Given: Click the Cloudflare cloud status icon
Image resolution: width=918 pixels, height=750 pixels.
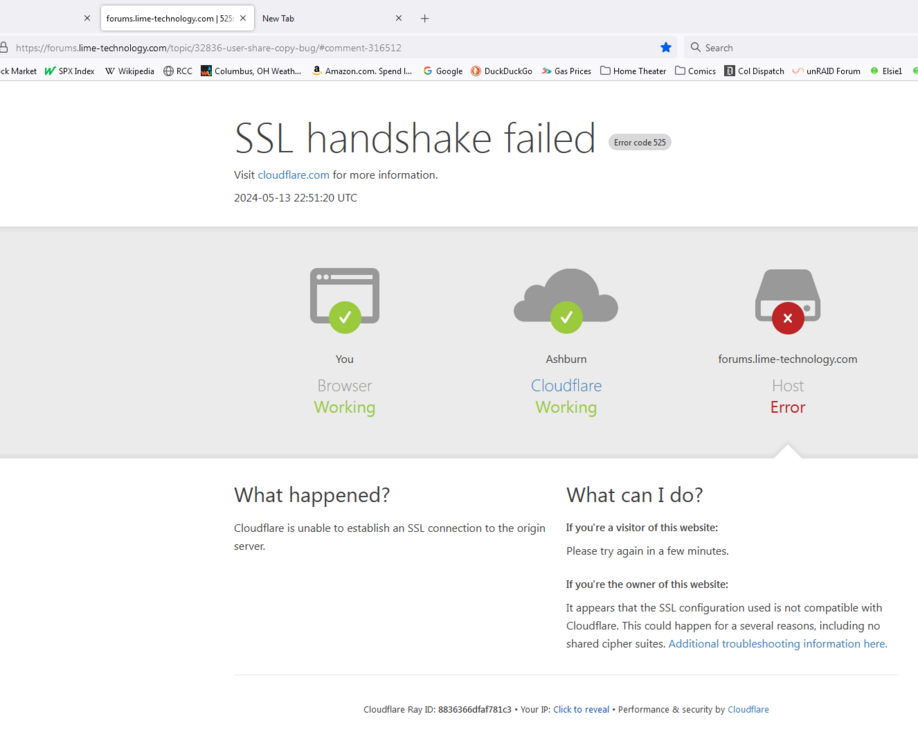Looking at the screenshot, I should coord(566,301).
